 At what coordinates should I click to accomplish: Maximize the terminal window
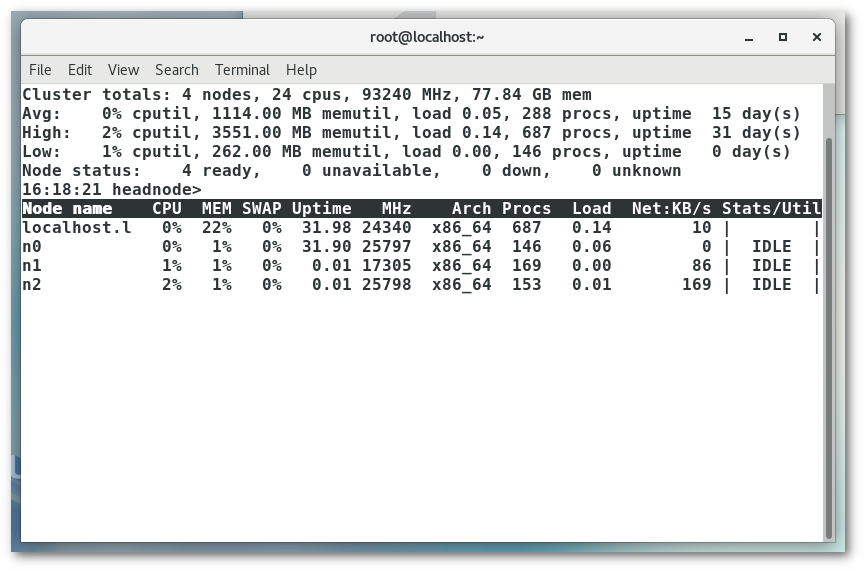tap(783, 37)
